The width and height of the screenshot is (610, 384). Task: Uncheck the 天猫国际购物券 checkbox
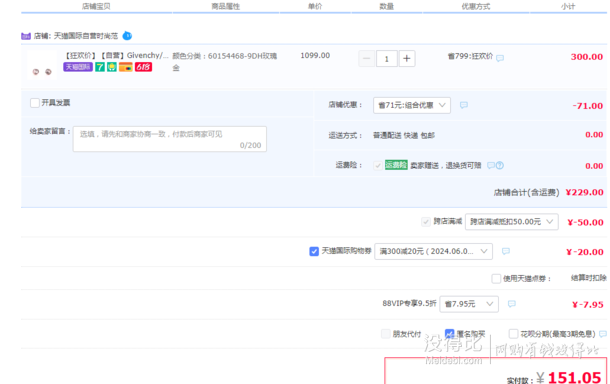314,251
